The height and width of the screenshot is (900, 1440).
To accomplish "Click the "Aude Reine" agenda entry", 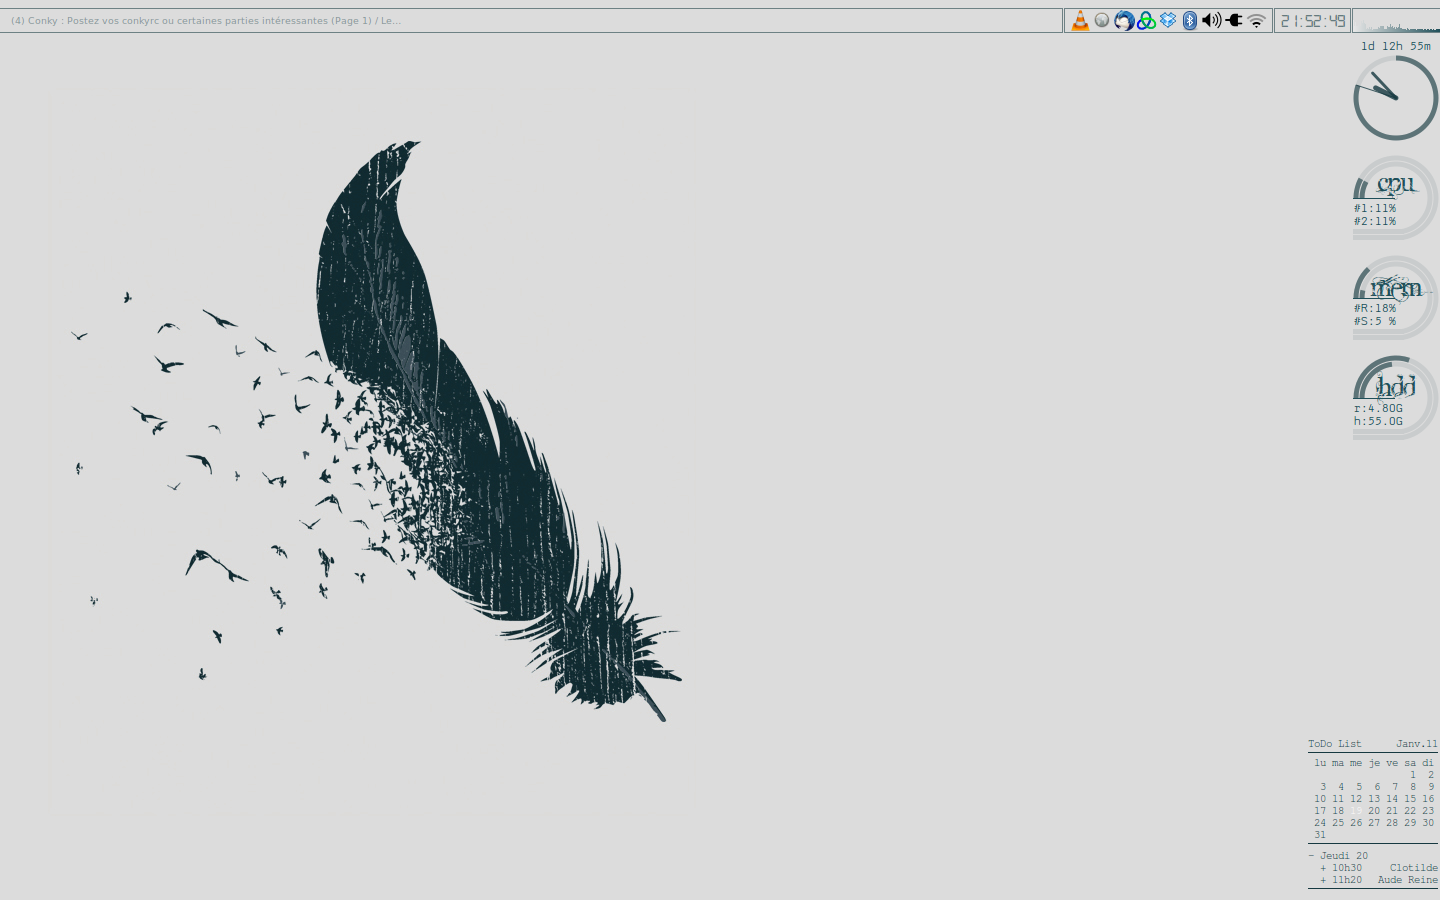I will coord(1408,880).
